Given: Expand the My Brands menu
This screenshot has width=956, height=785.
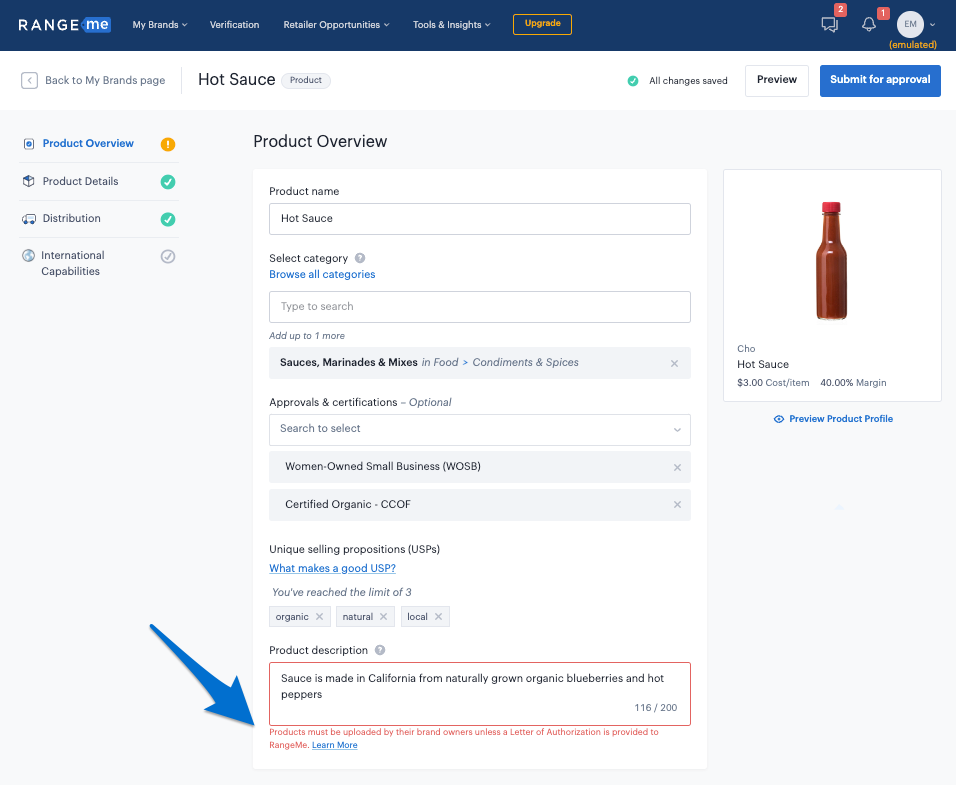Looking at the screenshot, I should click(x=159, y=25).
